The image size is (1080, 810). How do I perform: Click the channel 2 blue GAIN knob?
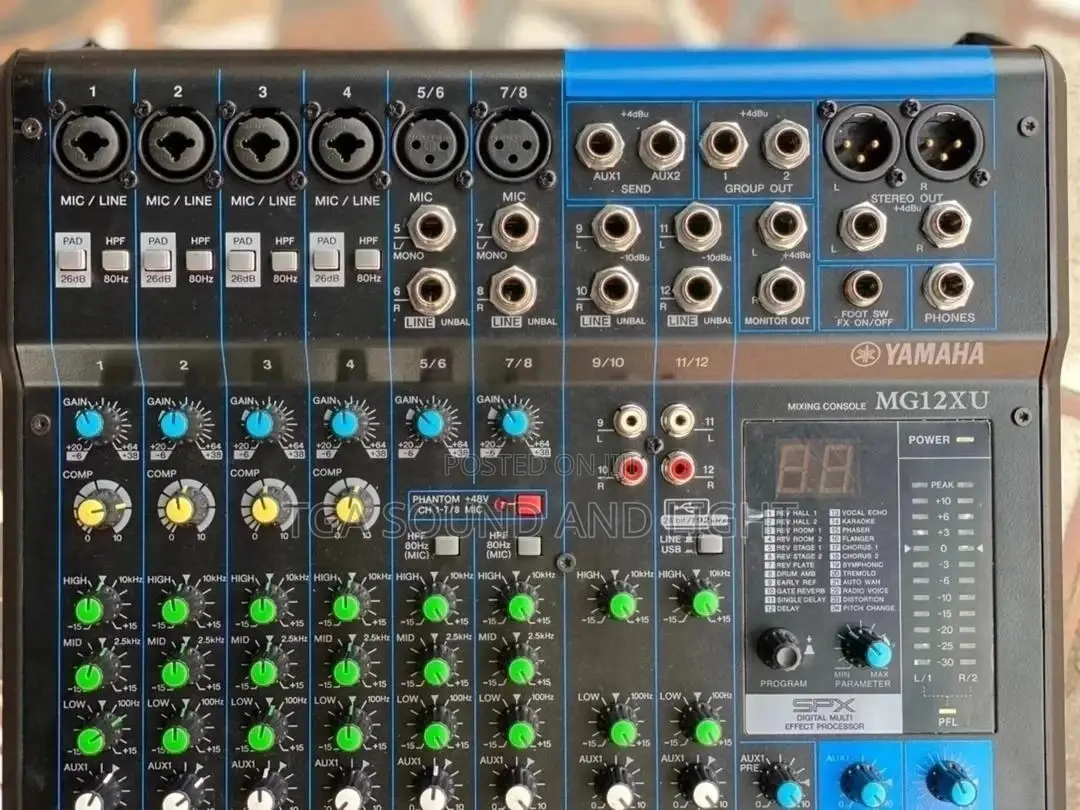[174, 424]
